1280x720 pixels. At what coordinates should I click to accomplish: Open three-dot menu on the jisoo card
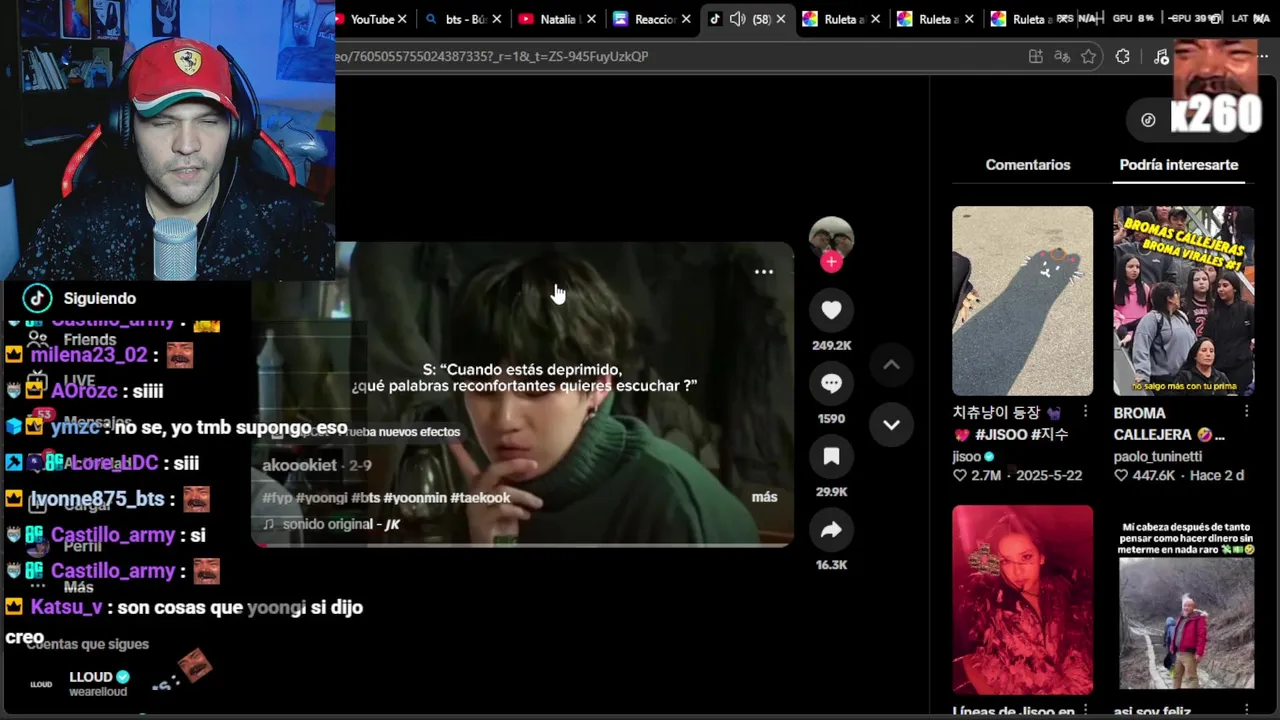pyautogui.click(x=1085, y=412)
